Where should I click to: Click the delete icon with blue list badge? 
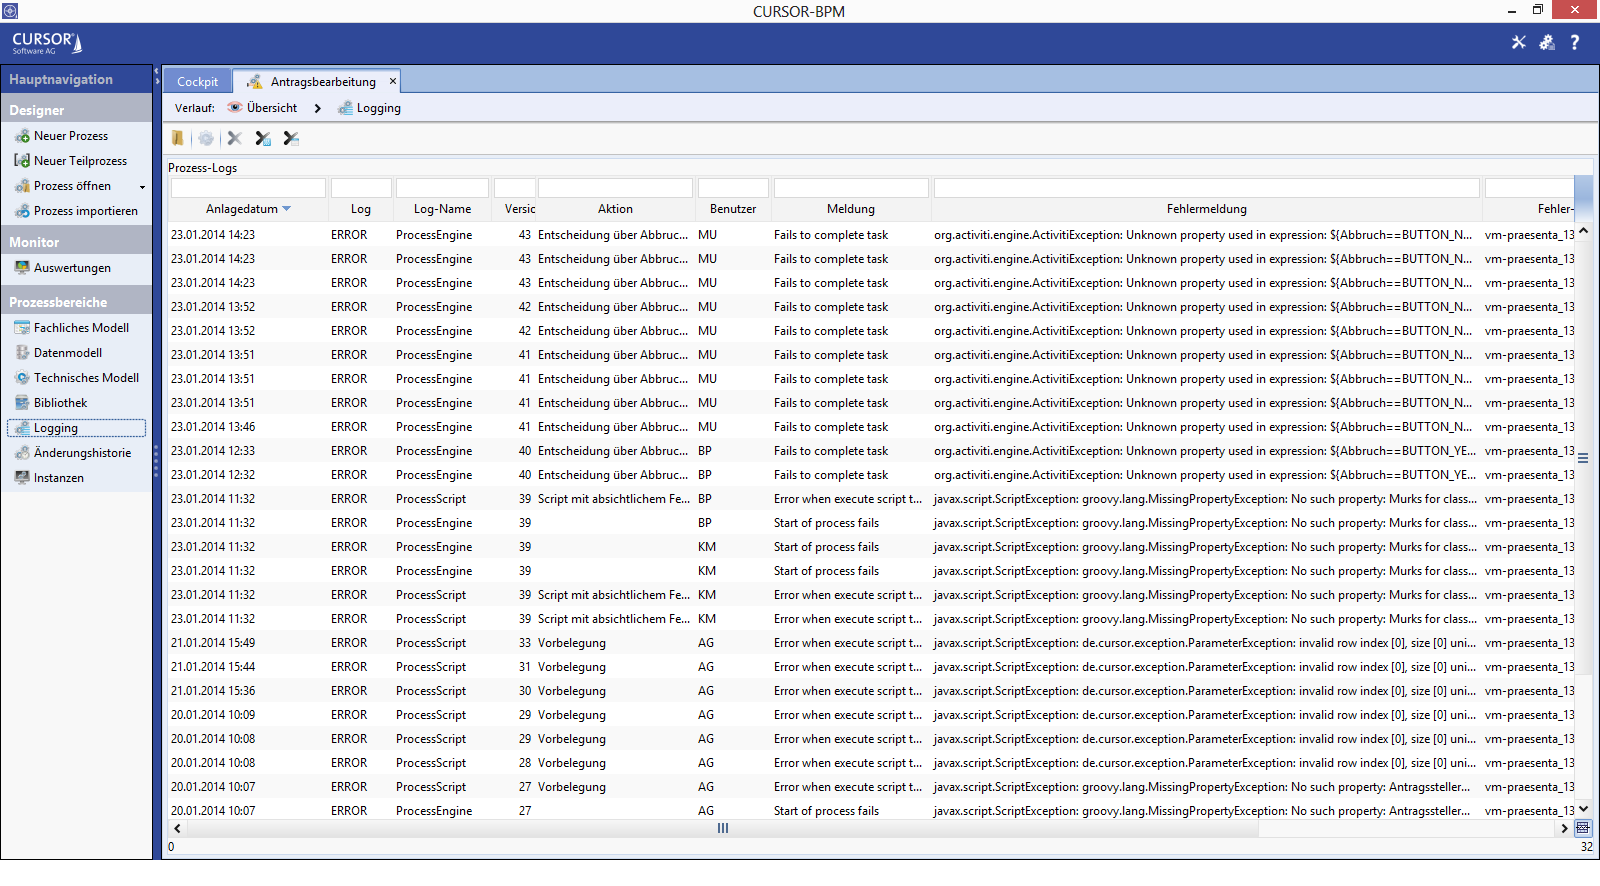point(263,138)
